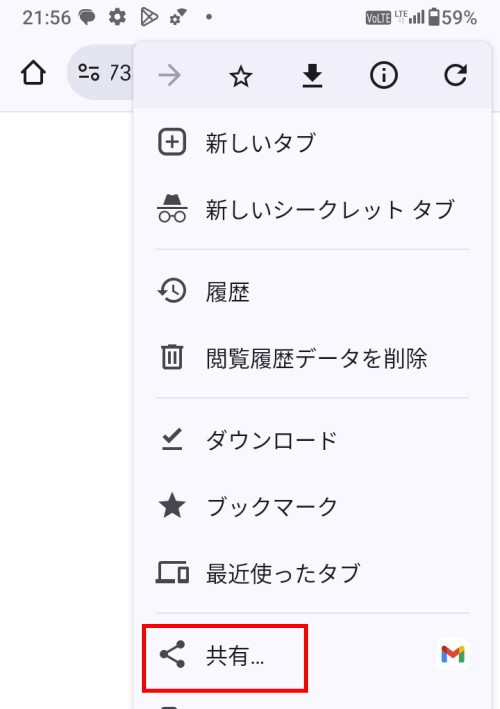Select 最近使ったタブ

click(x=312, y=573)
